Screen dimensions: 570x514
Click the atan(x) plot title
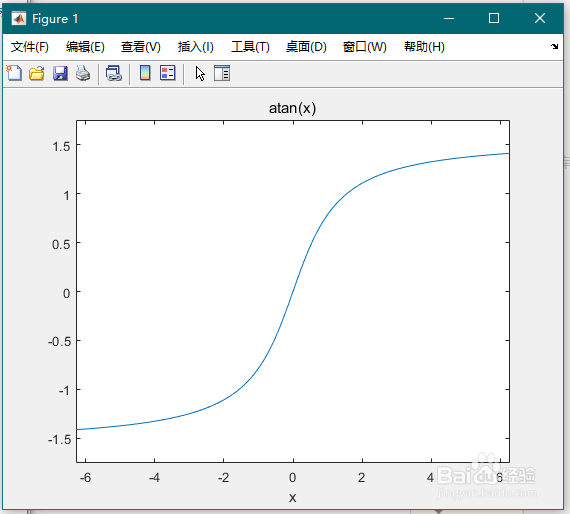292,108
